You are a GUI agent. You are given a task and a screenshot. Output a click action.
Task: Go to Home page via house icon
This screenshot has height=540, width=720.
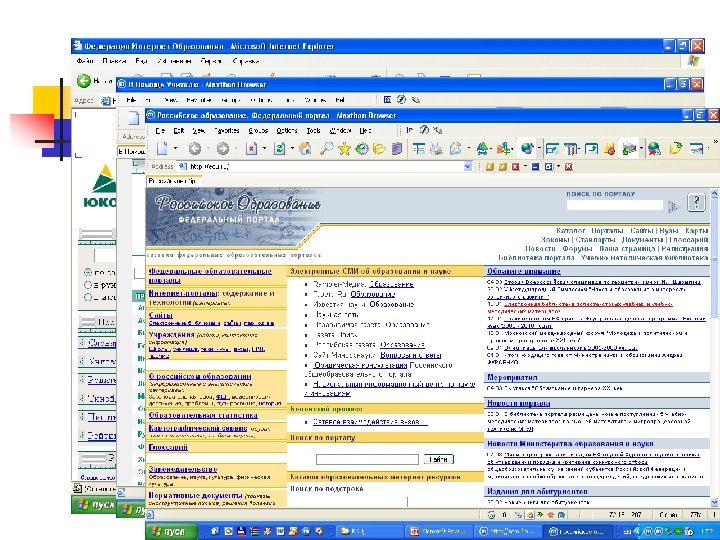305,148
